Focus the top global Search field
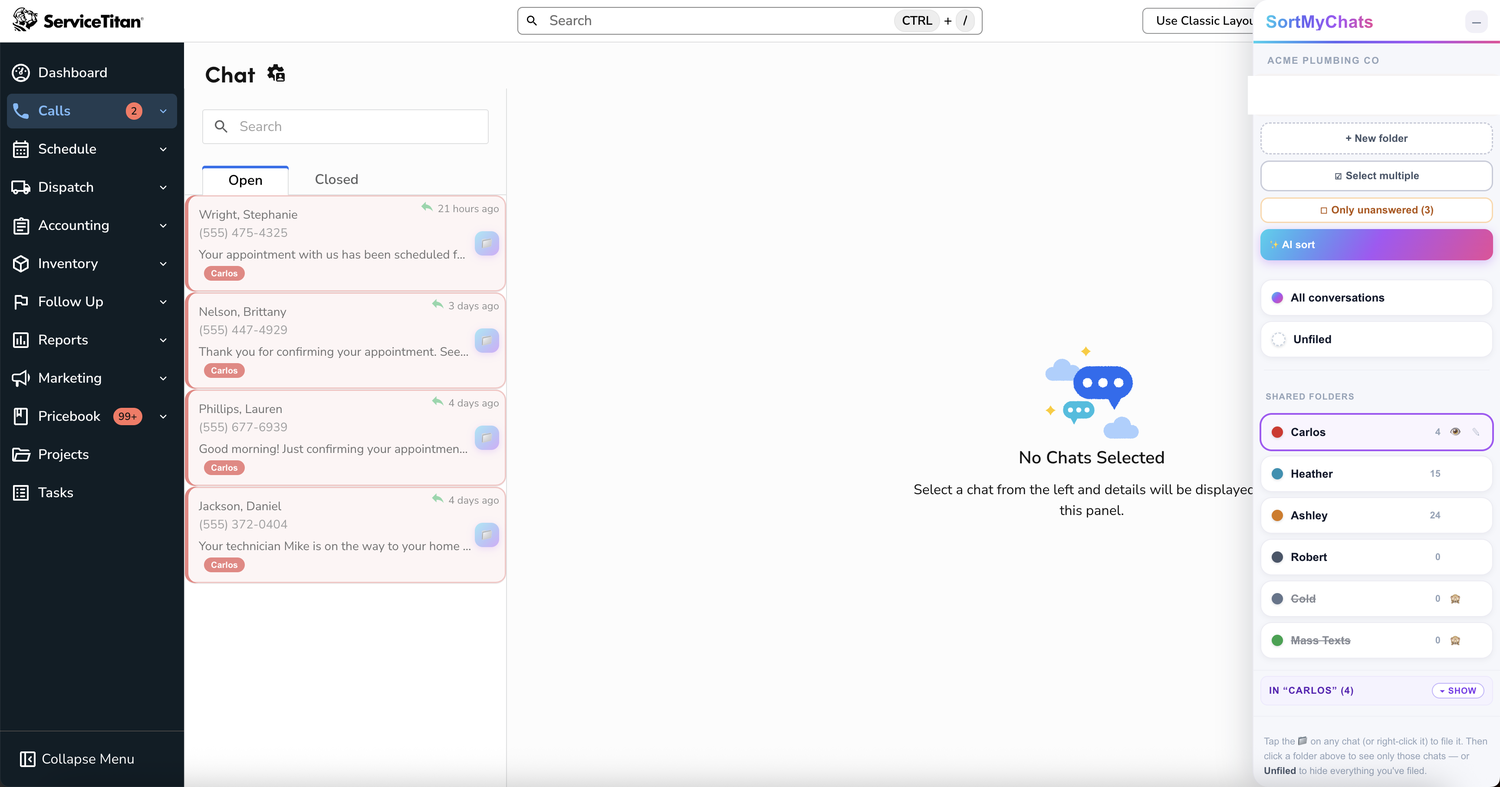 point(750,21)
